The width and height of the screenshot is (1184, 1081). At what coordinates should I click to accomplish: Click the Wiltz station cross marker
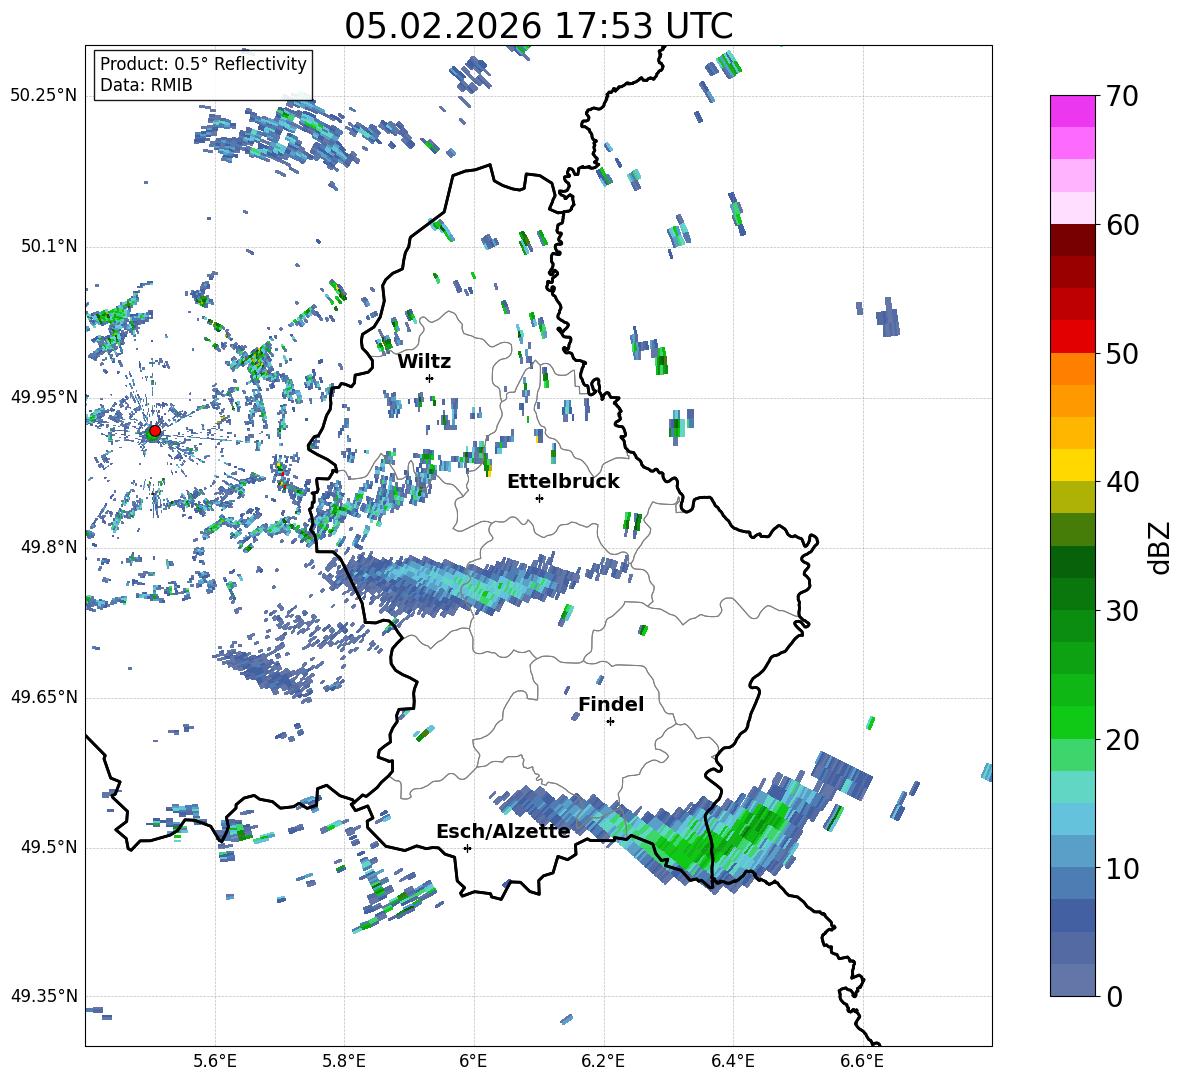(430, 378)
